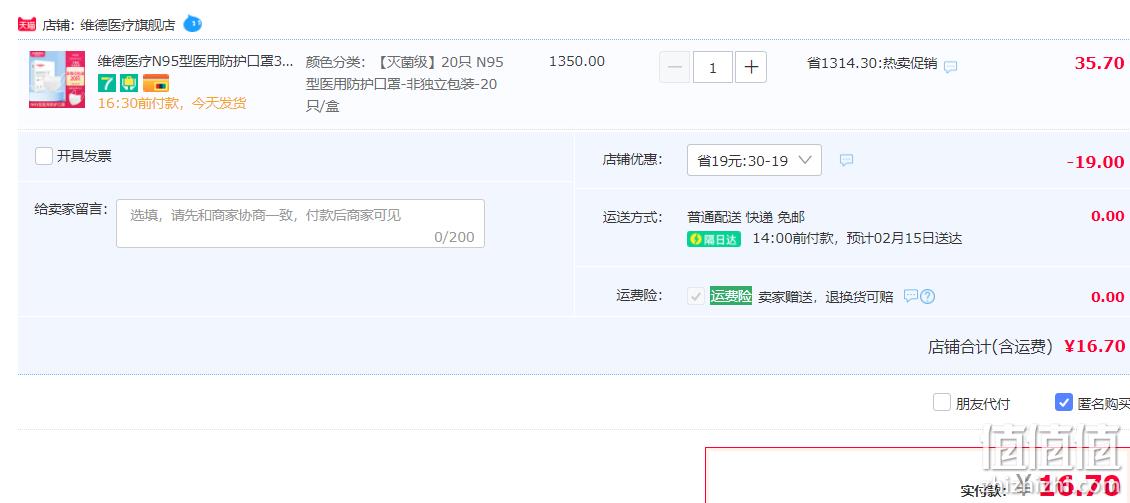The image size is (1130, 503).
Task: Expand the 省19元:30-19 store discount dropdown
Action: (754, 160)
